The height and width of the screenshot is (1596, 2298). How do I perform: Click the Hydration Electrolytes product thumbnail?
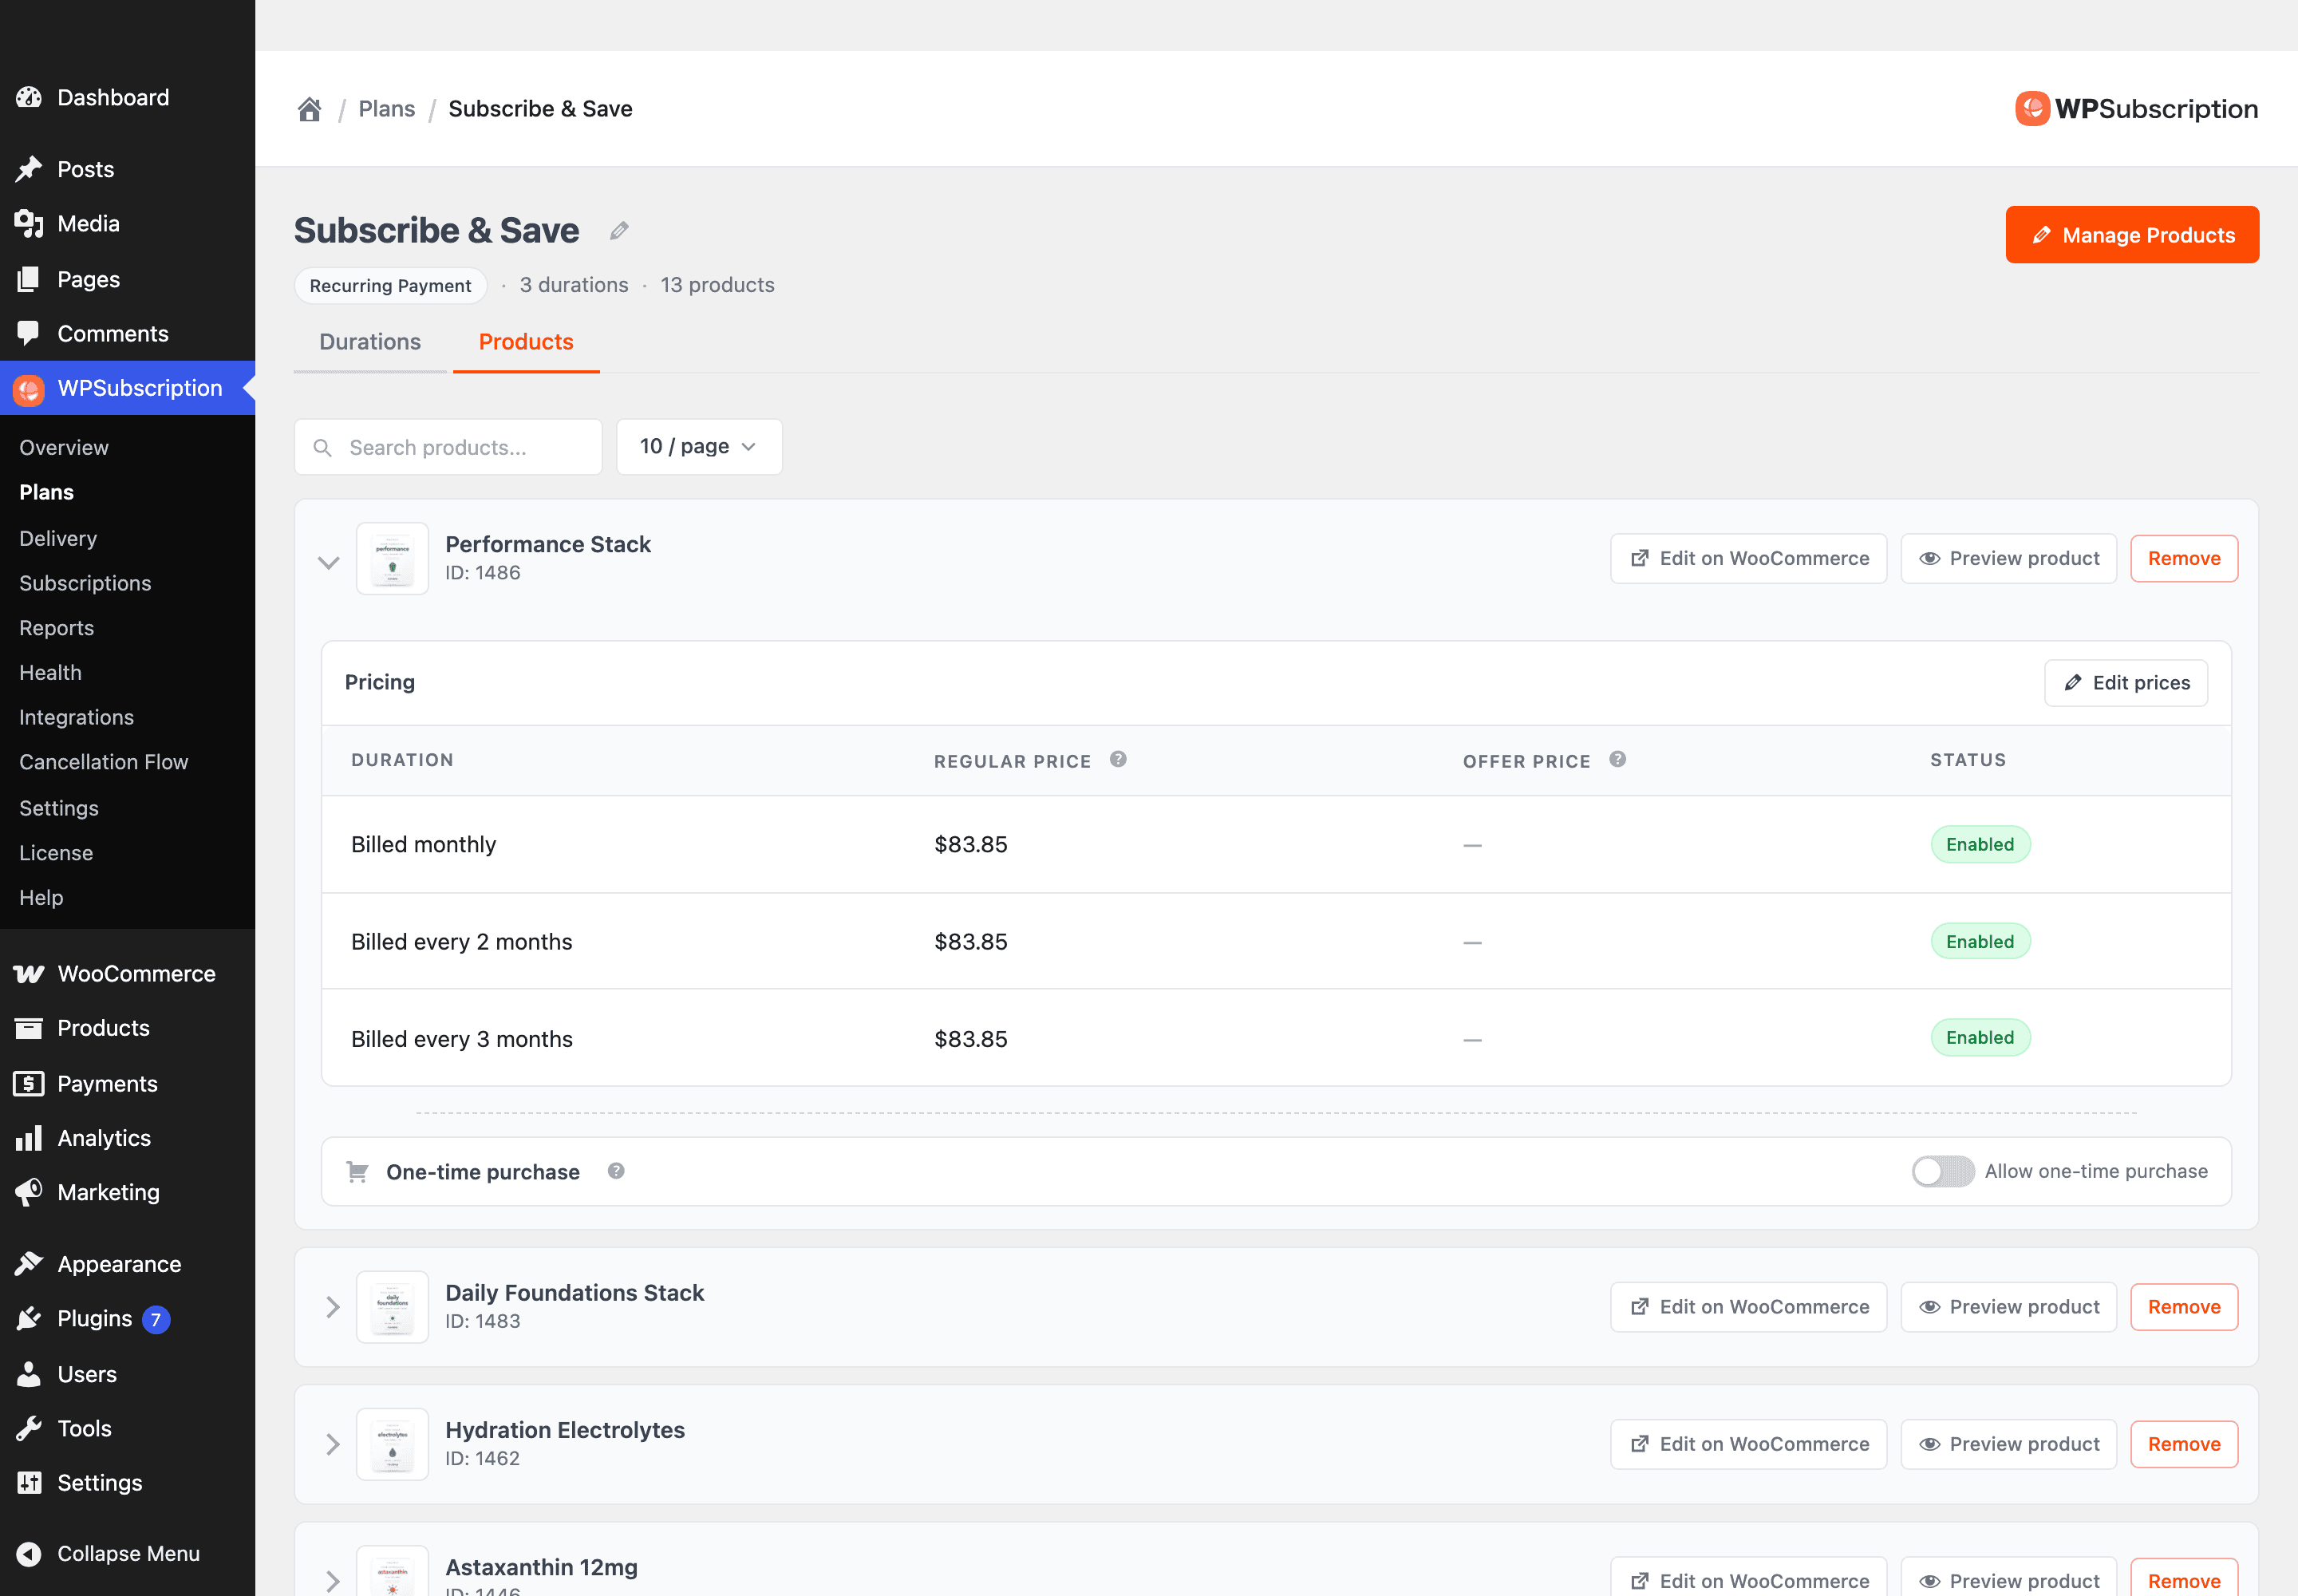pyautogui.click(x=392, y=1444)
